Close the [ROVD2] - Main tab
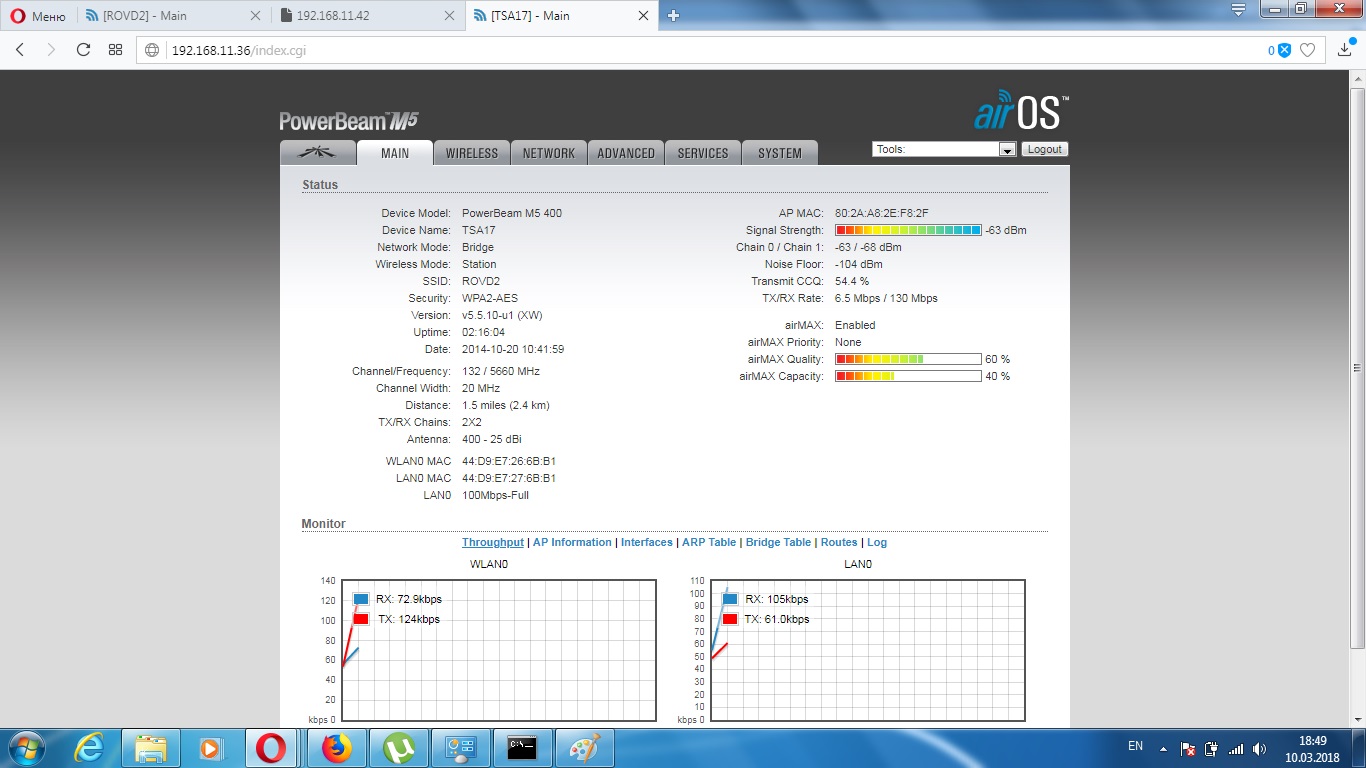Image resolution: width=1366 pixels, height=768 pixels. [x=255, y=16]
